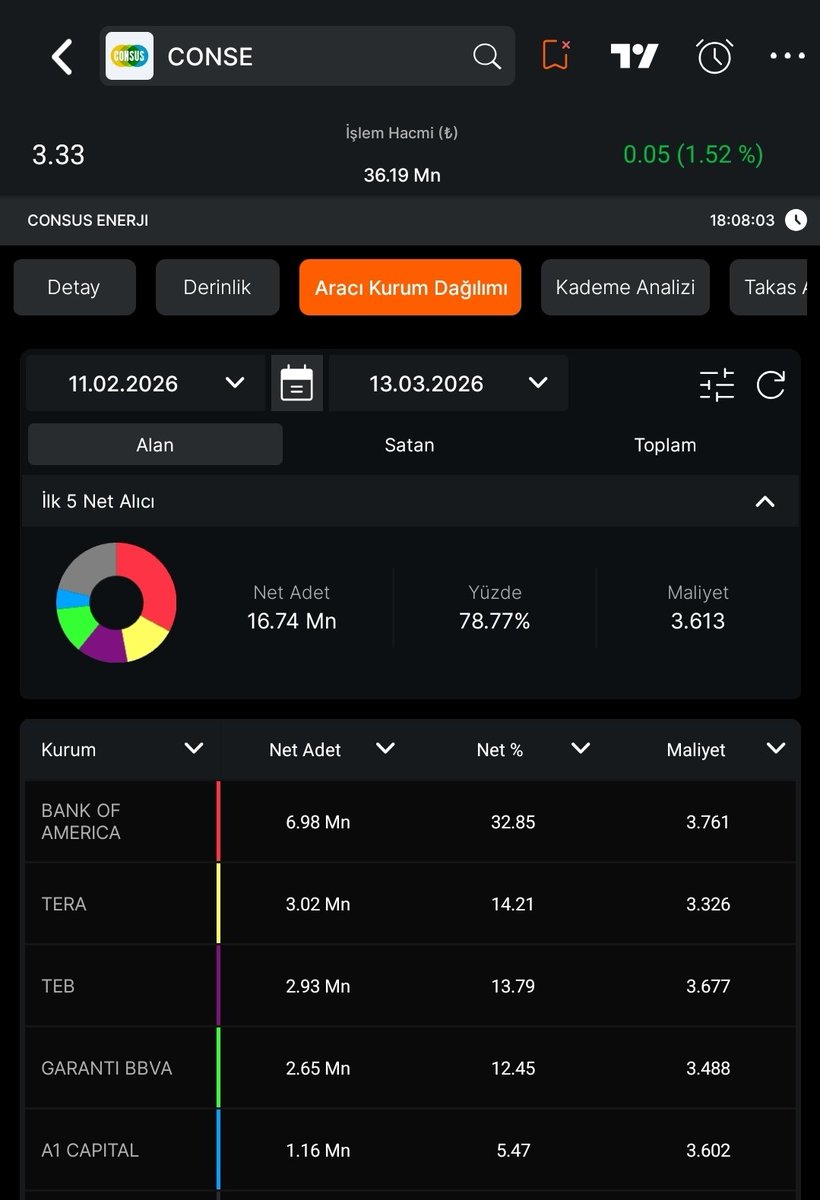Sort by the Net % column arrow
The height and width of the screenshot is (1200, 820).
click(x=580, y=748)
